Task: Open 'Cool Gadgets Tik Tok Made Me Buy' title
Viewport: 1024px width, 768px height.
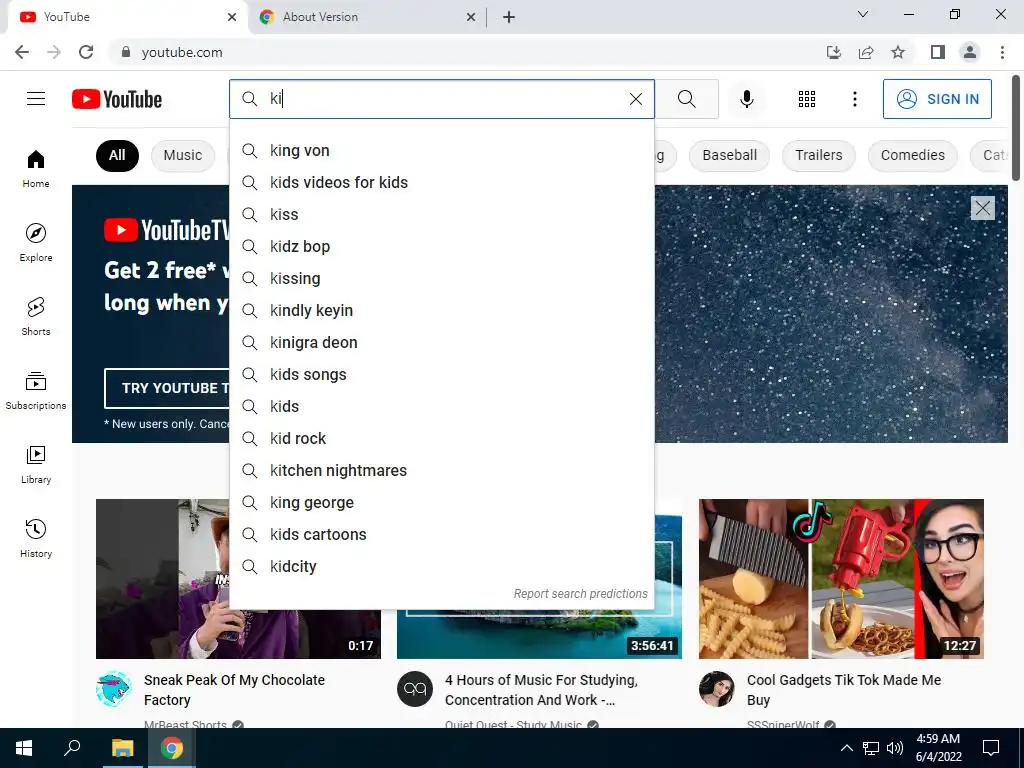Action: [x=844, y=690]
